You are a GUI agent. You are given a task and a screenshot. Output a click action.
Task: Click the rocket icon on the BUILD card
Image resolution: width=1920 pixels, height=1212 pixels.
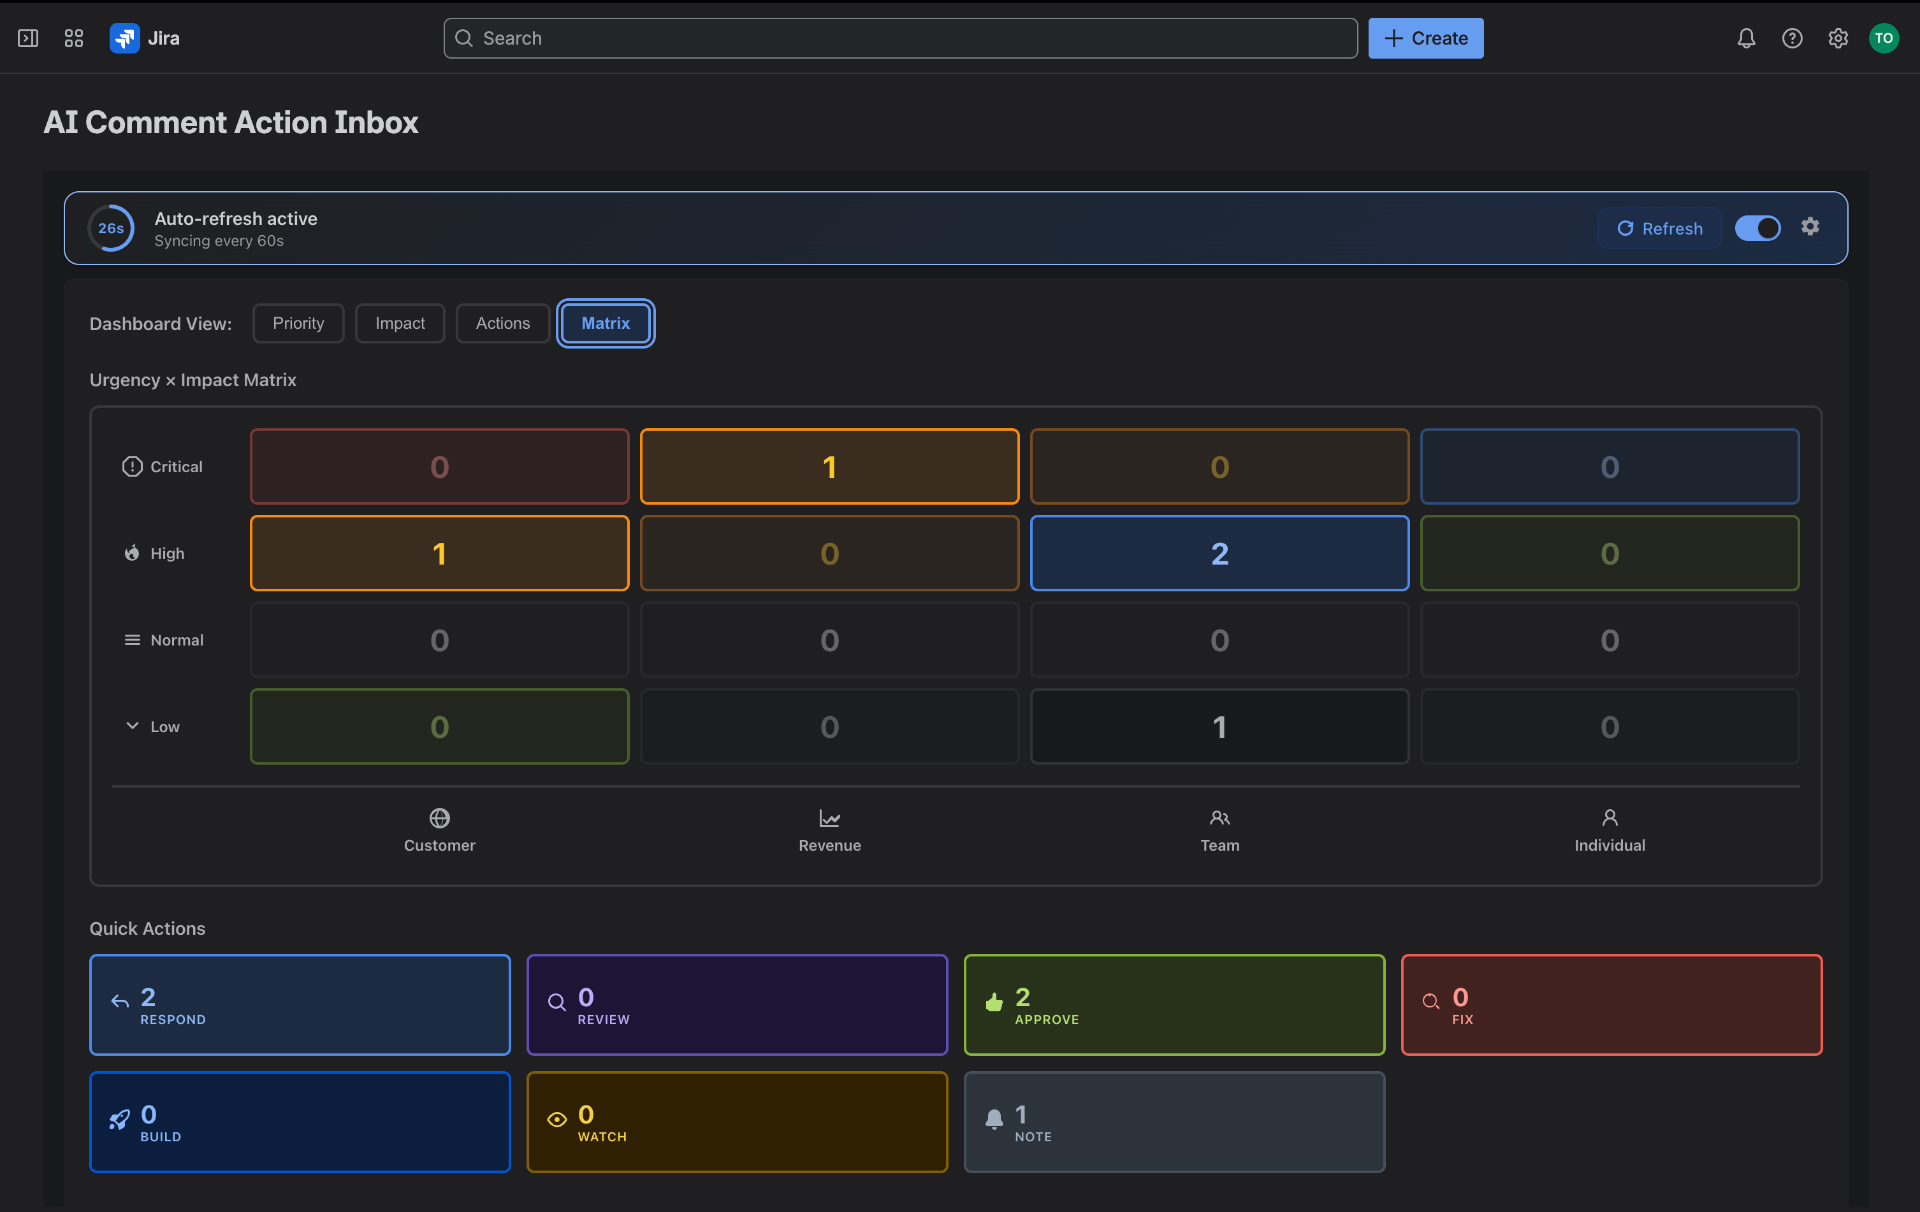[x=120, y=1120]
